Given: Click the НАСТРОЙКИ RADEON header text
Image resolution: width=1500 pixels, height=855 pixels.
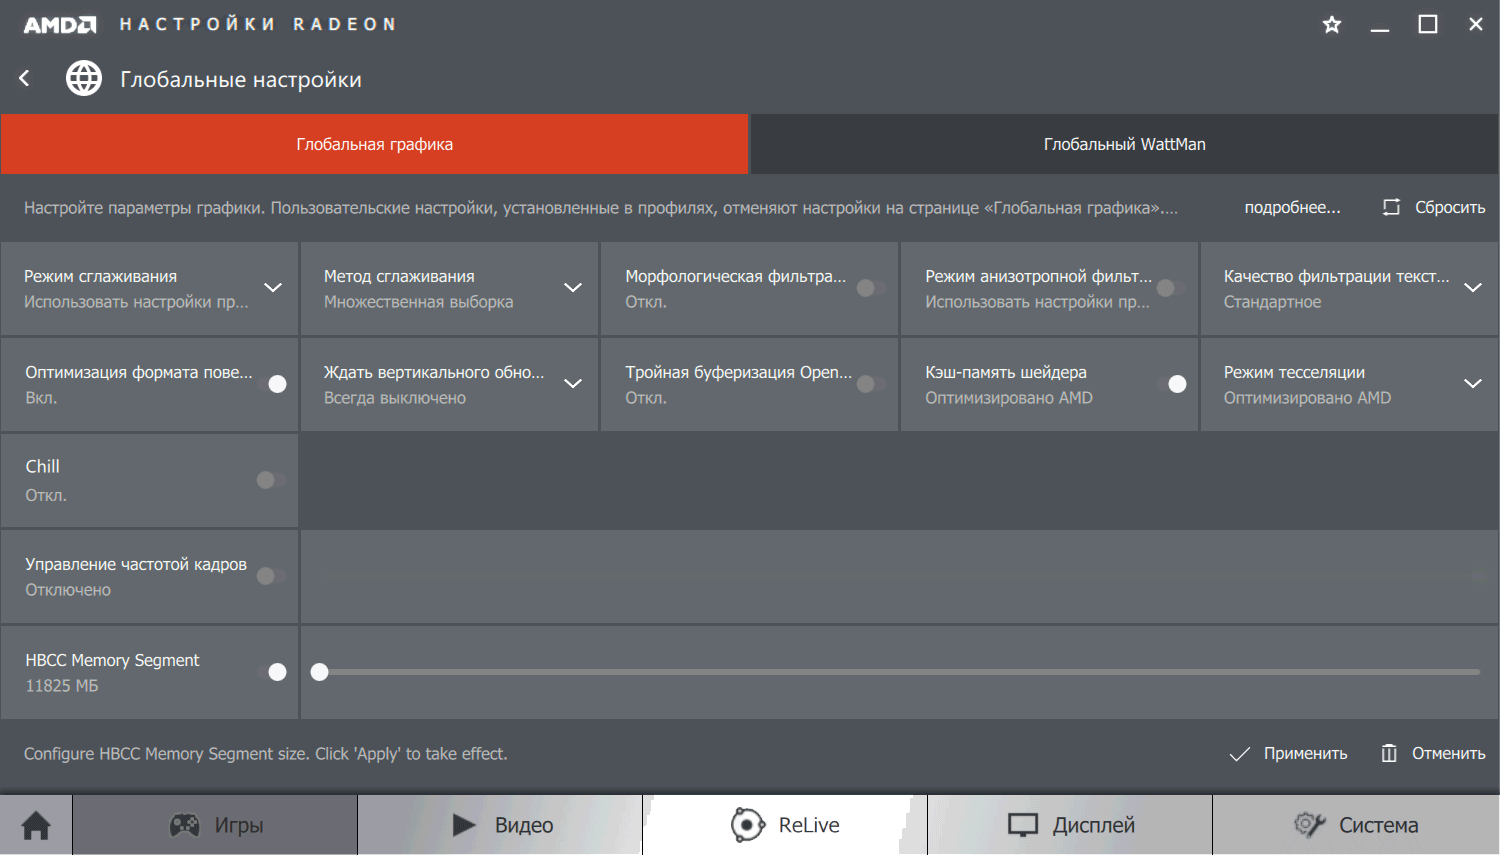Looking at the screenshot, I should pos(258,24).
